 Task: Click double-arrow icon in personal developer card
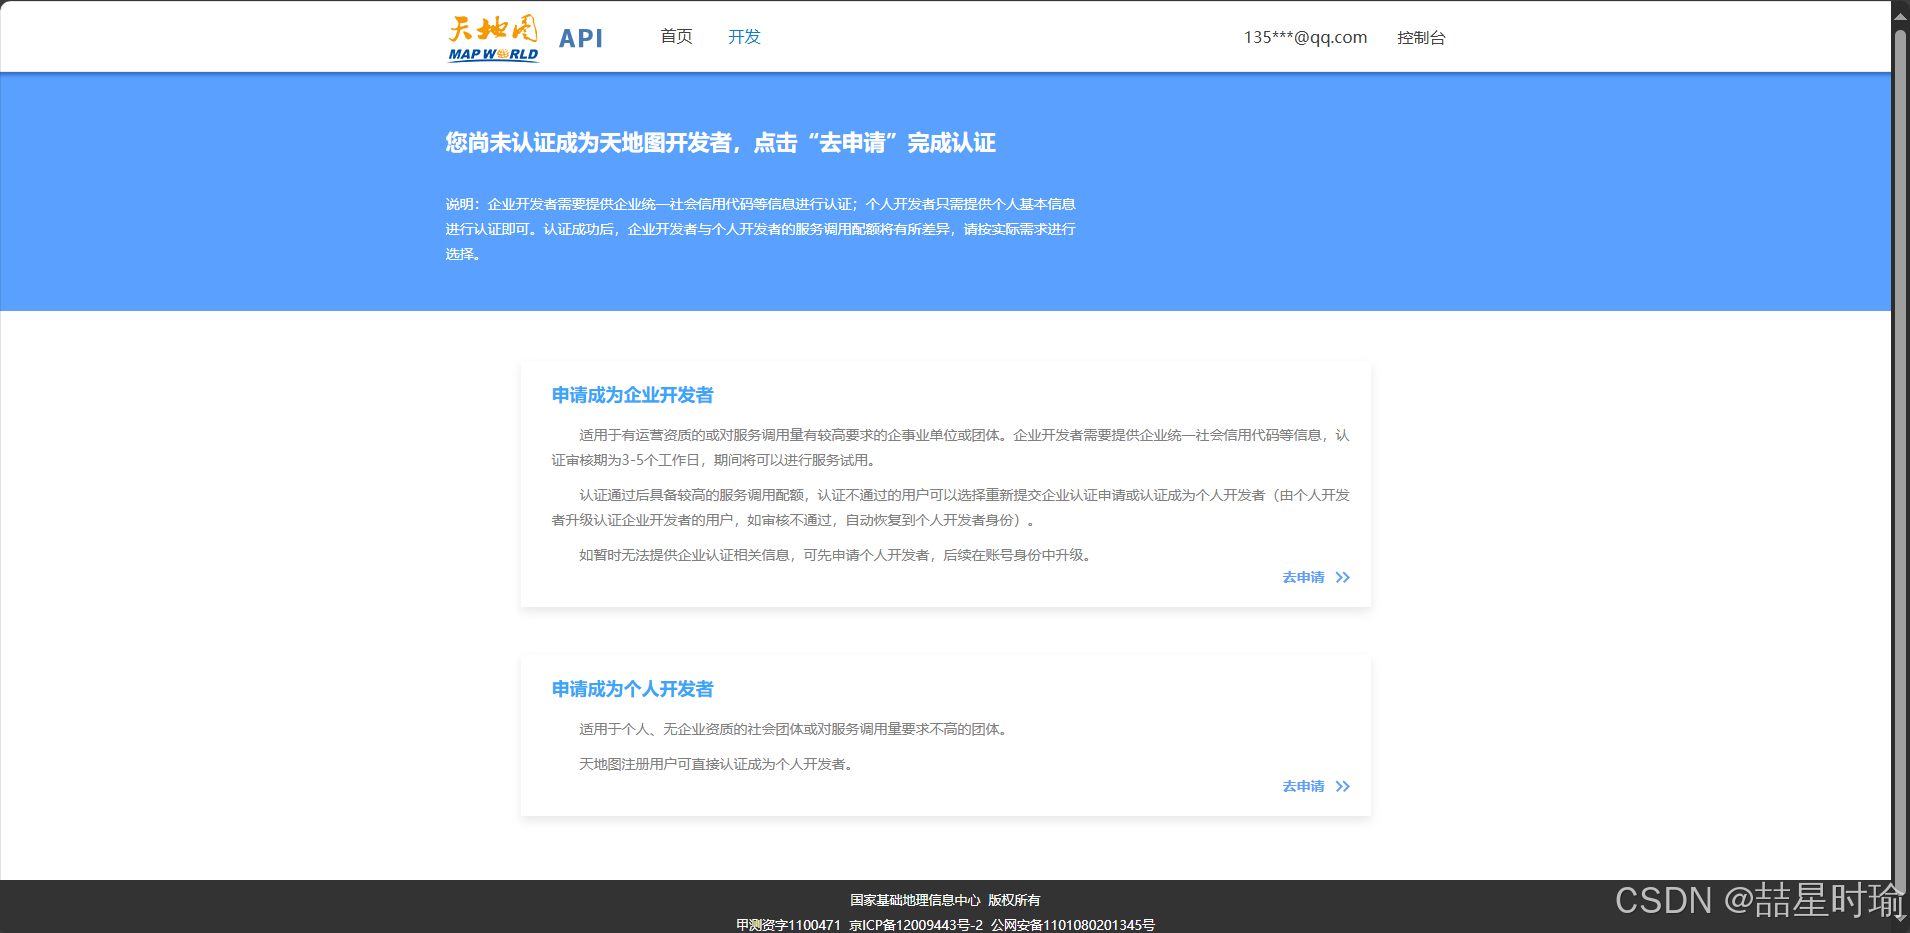[1343, 786]
